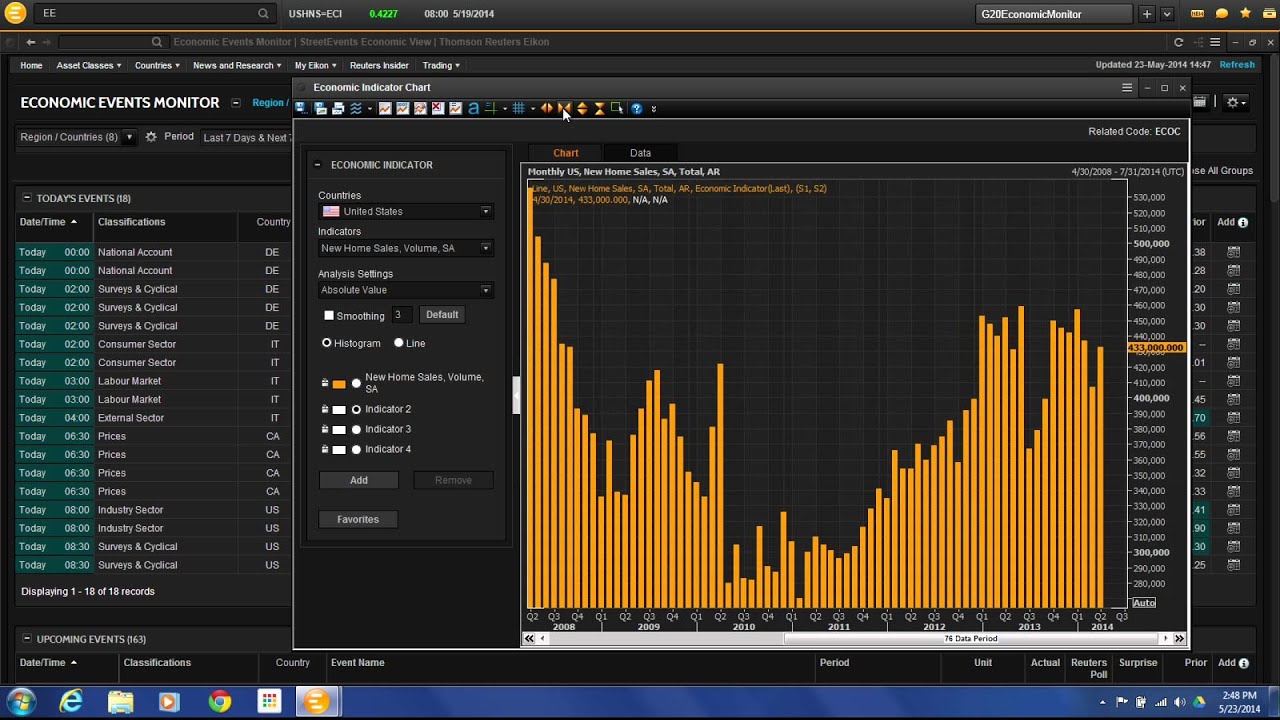Select the Indicator 3 radio button
The width and height of the screenshot is (1280, 720).
pyautogui.click(x=356, y=429)
